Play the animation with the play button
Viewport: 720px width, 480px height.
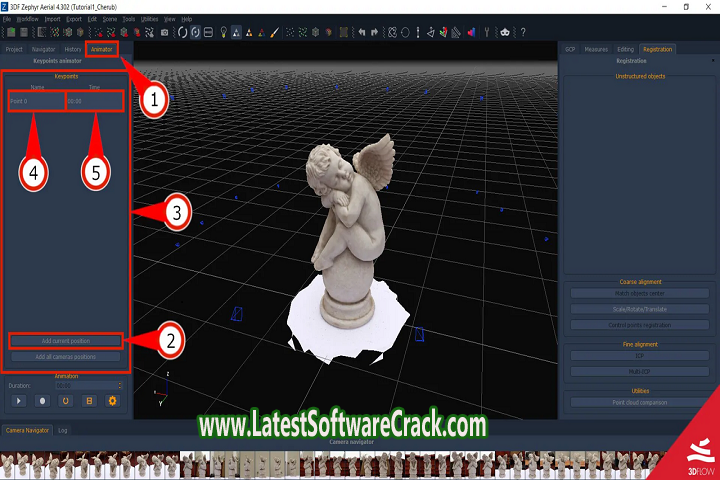pyautogui.click(x=18, y=401)
